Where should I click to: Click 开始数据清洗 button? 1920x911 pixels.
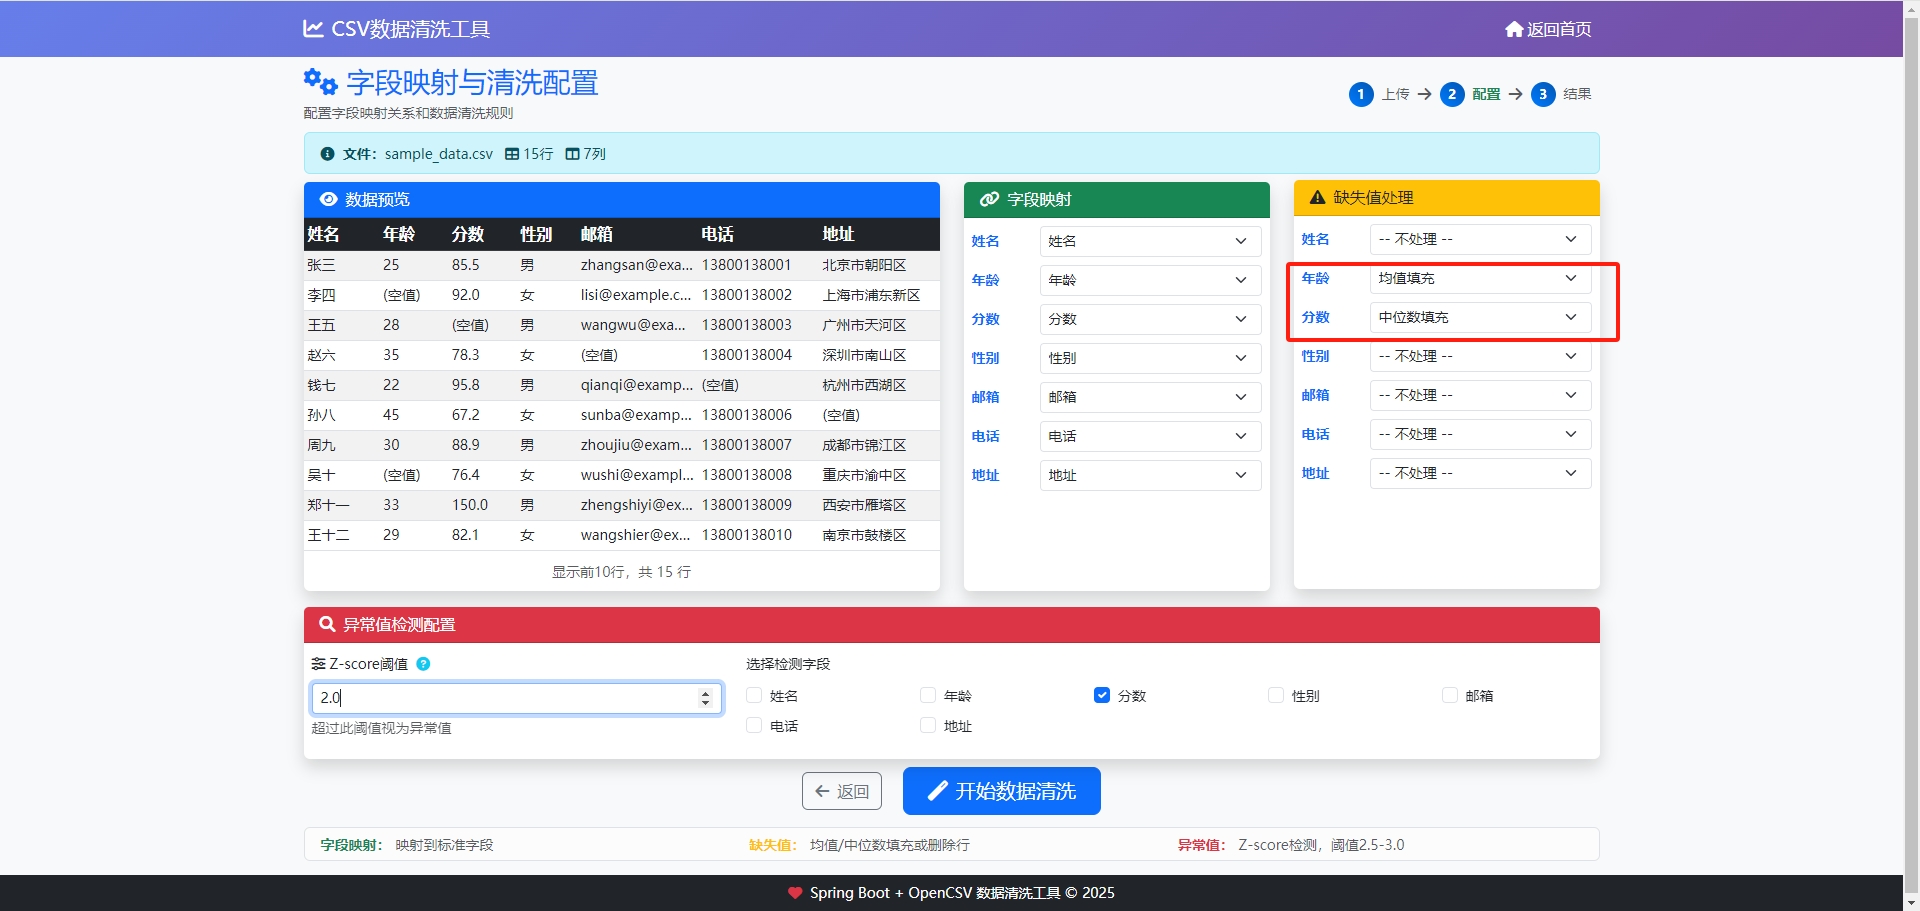tap(1002, 791)
